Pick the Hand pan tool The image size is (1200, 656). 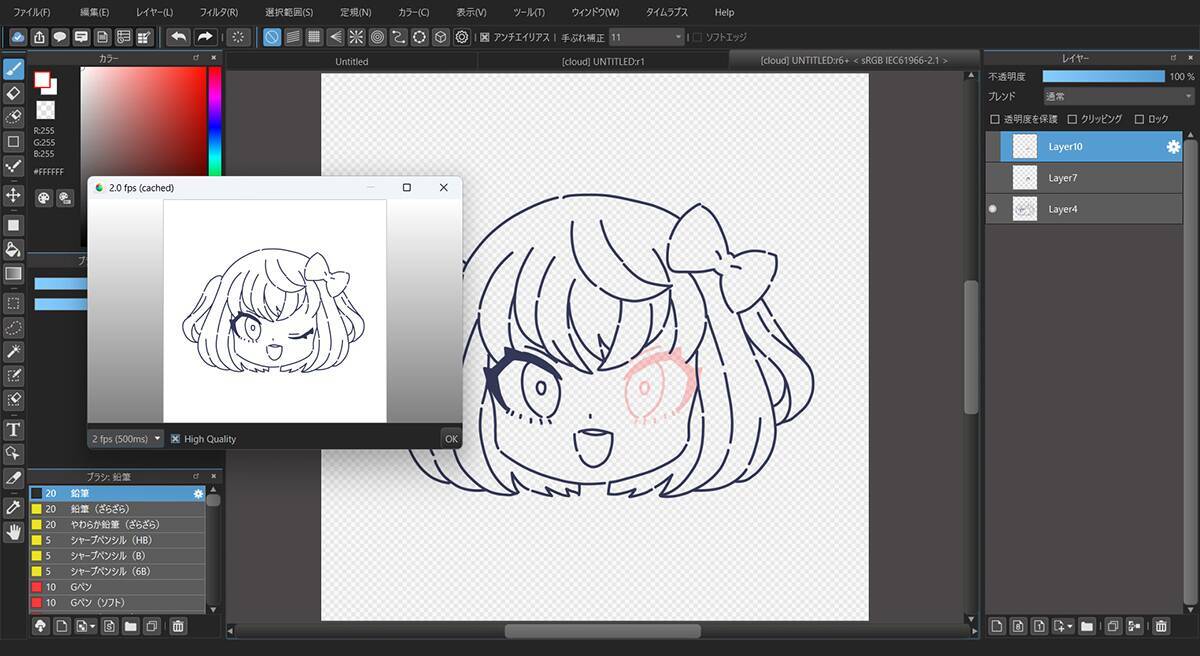(x=14, y=532)
